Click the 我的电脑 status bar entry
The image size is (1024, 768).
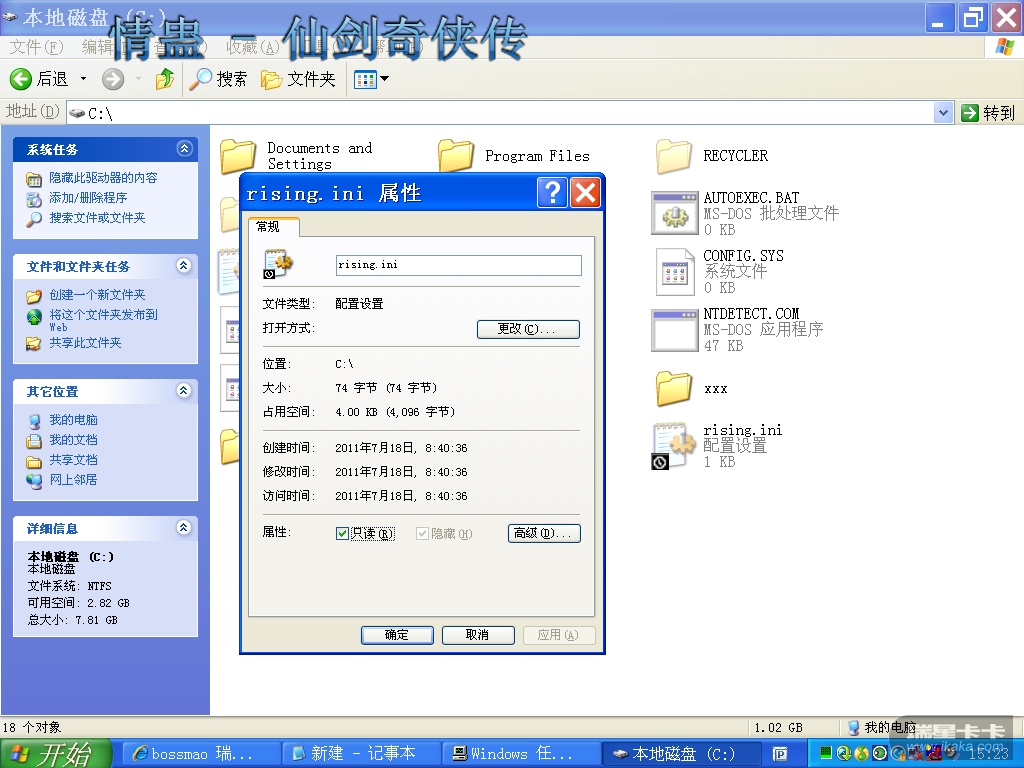pyautogui.click(x=883, y=727)
